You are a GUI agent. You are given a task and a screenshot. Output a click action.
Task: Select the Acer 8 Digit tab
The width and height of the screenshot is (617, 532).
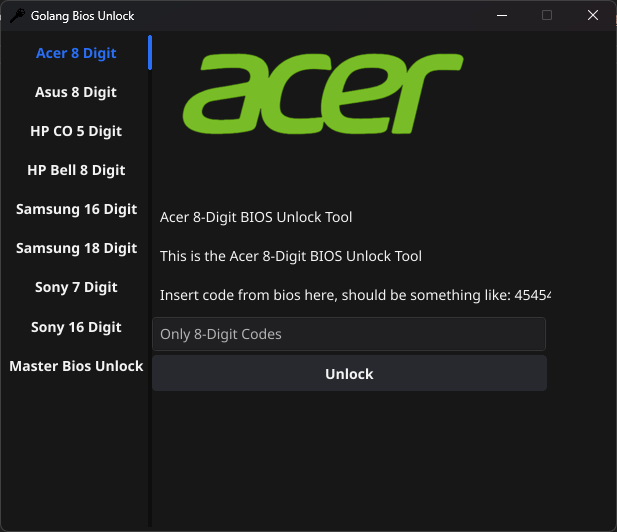(x=76, y=53)
